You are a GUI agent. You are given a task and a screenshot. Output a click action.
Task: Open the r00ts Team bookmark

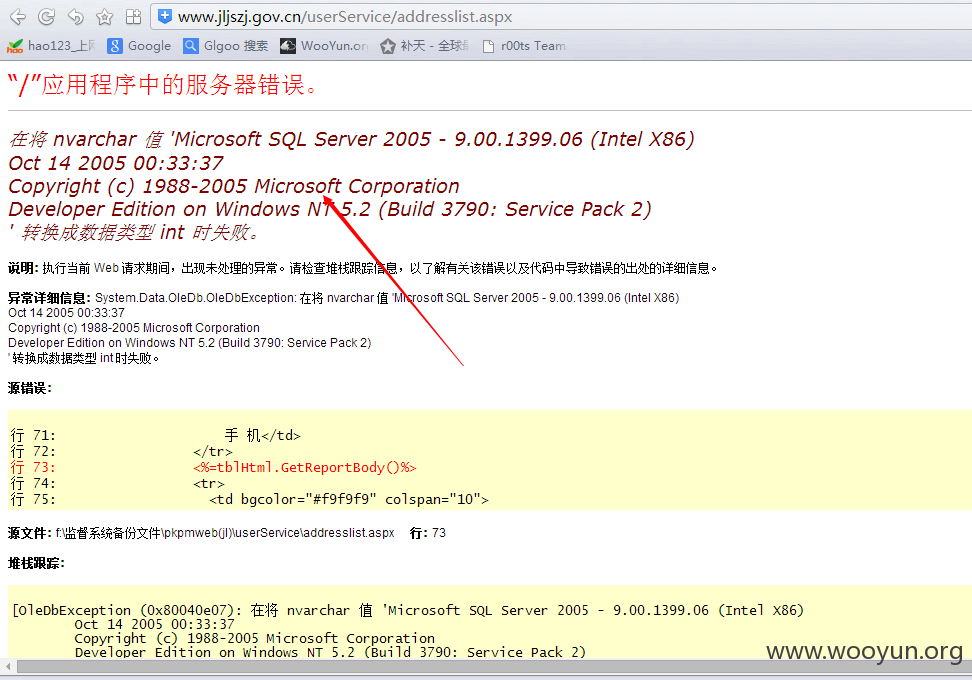[524, 46]
